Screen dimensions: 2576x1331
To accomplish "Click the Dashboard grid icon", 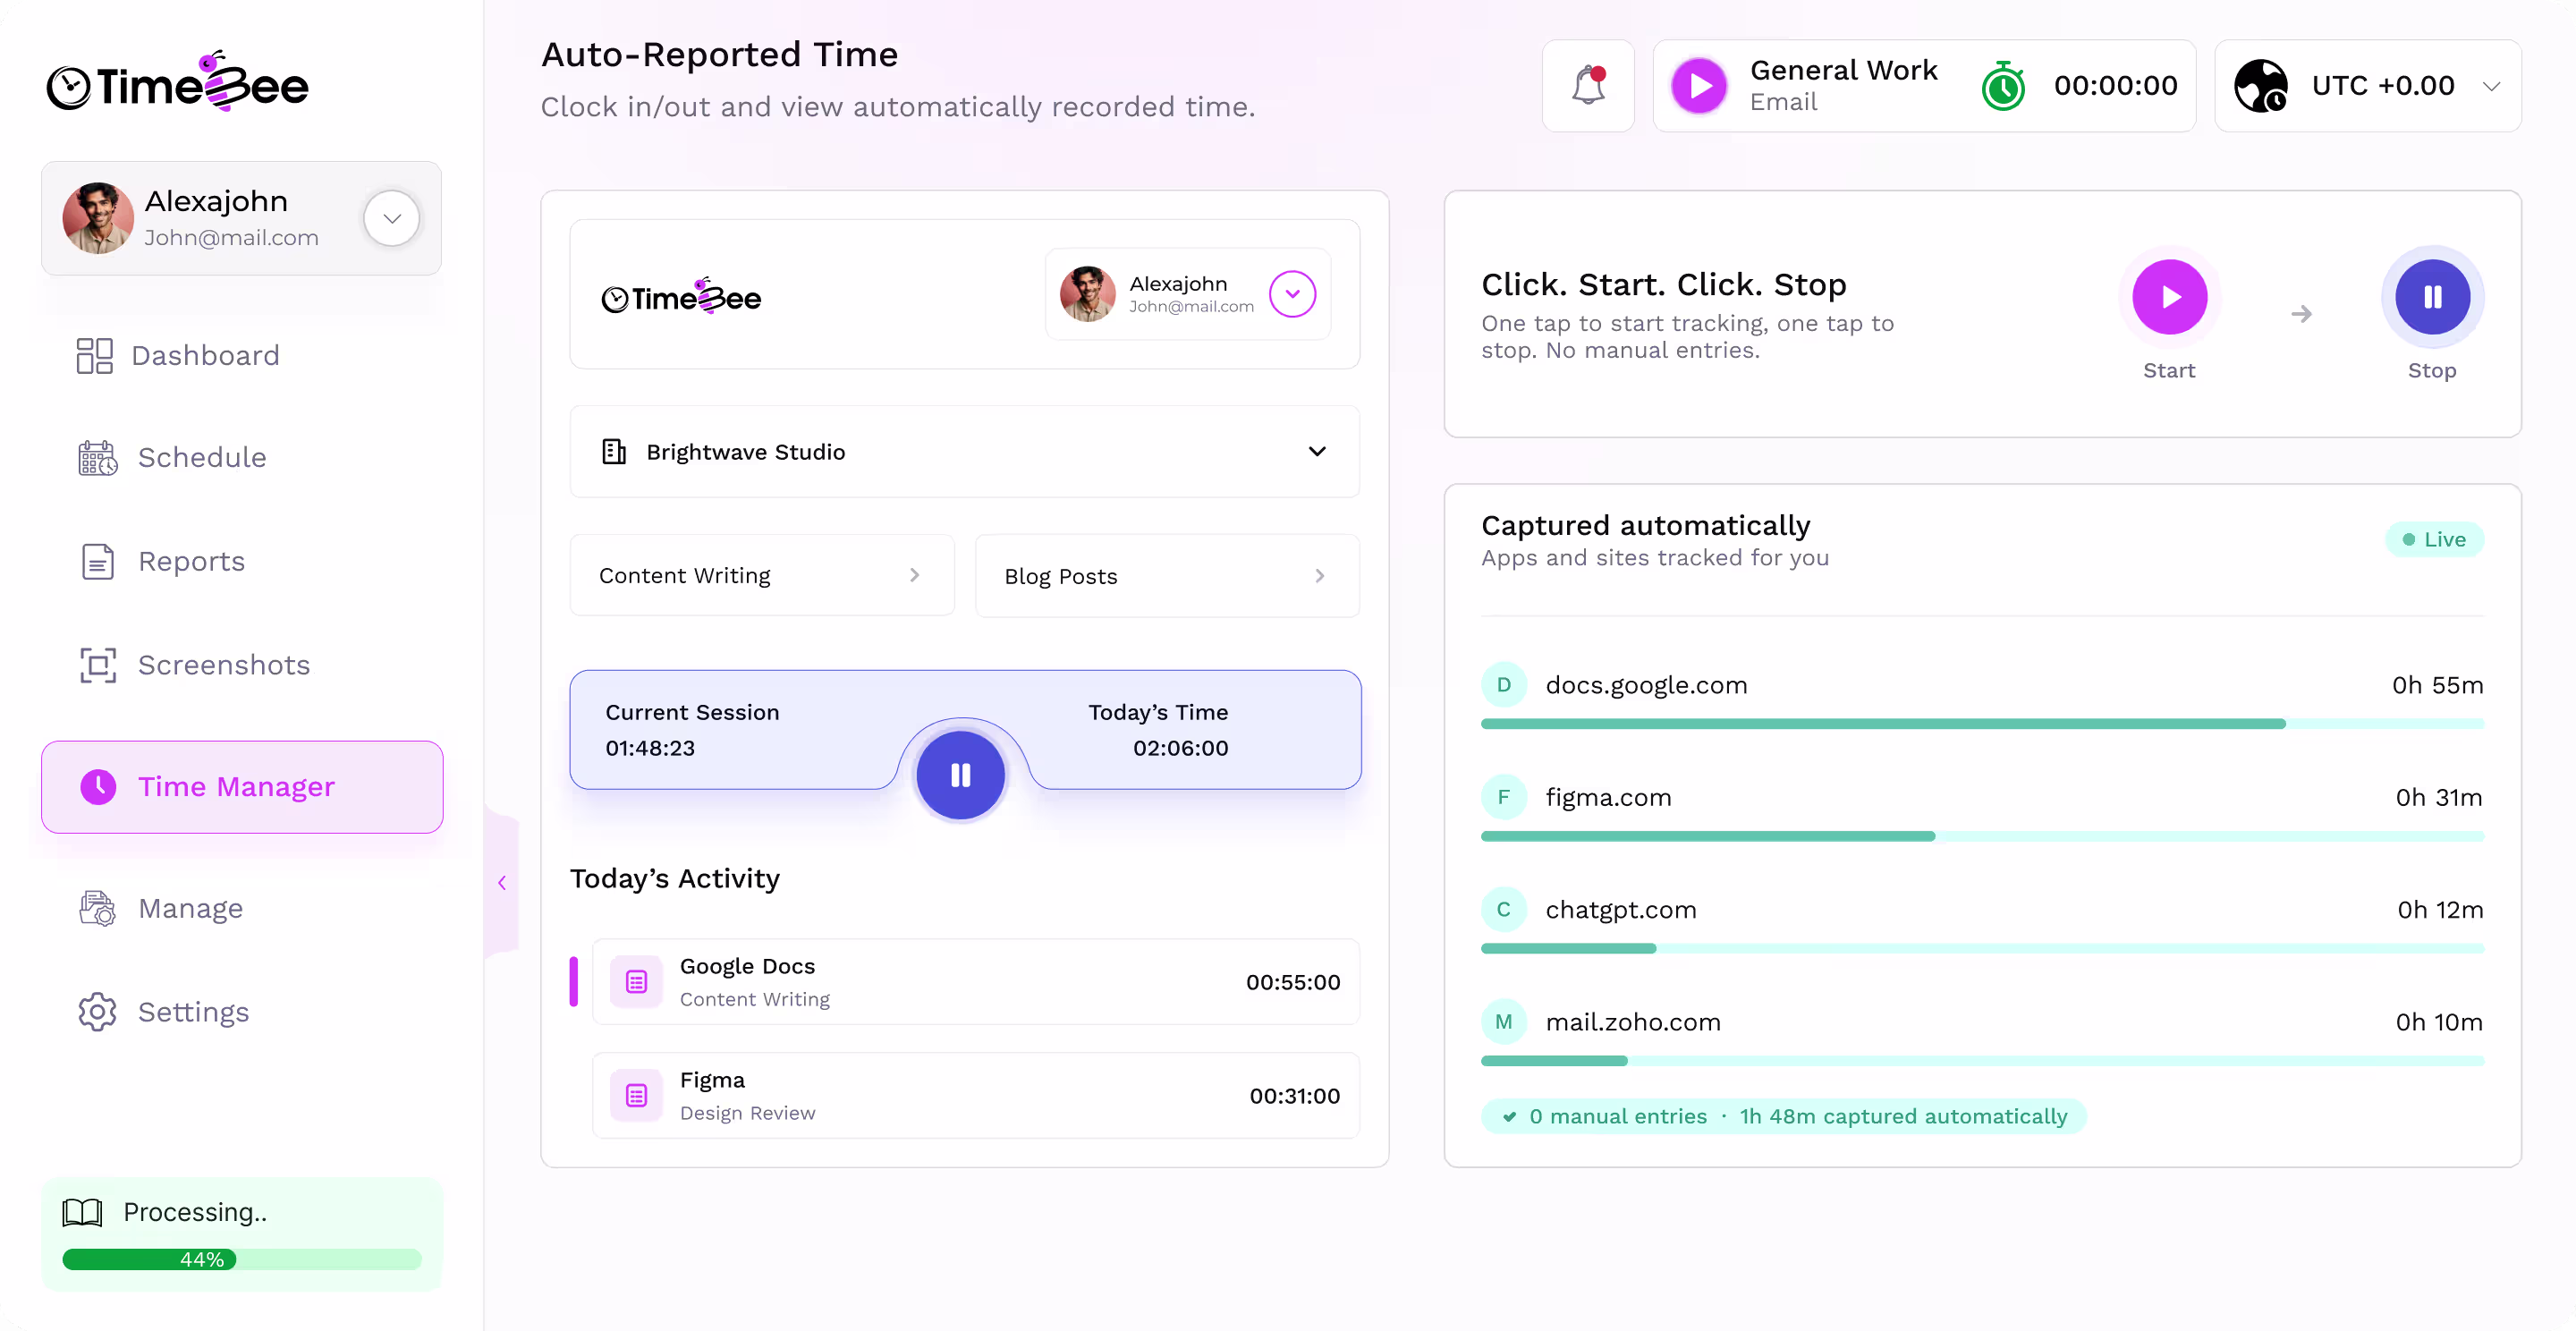I will coord(95,356).
